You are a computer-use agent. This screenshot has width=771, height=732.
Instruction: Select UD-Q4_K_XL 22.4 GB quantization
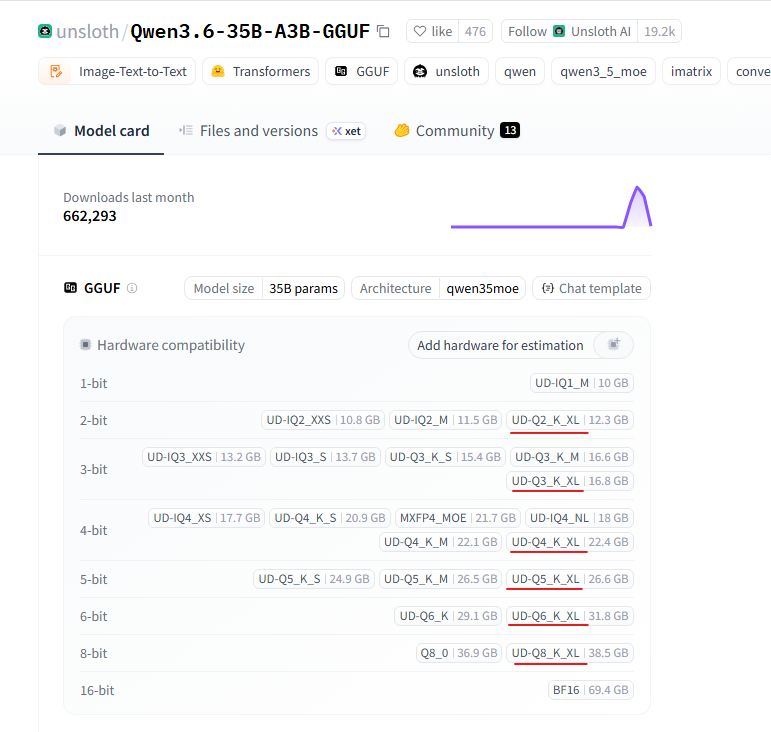click(x=570, y=542)
